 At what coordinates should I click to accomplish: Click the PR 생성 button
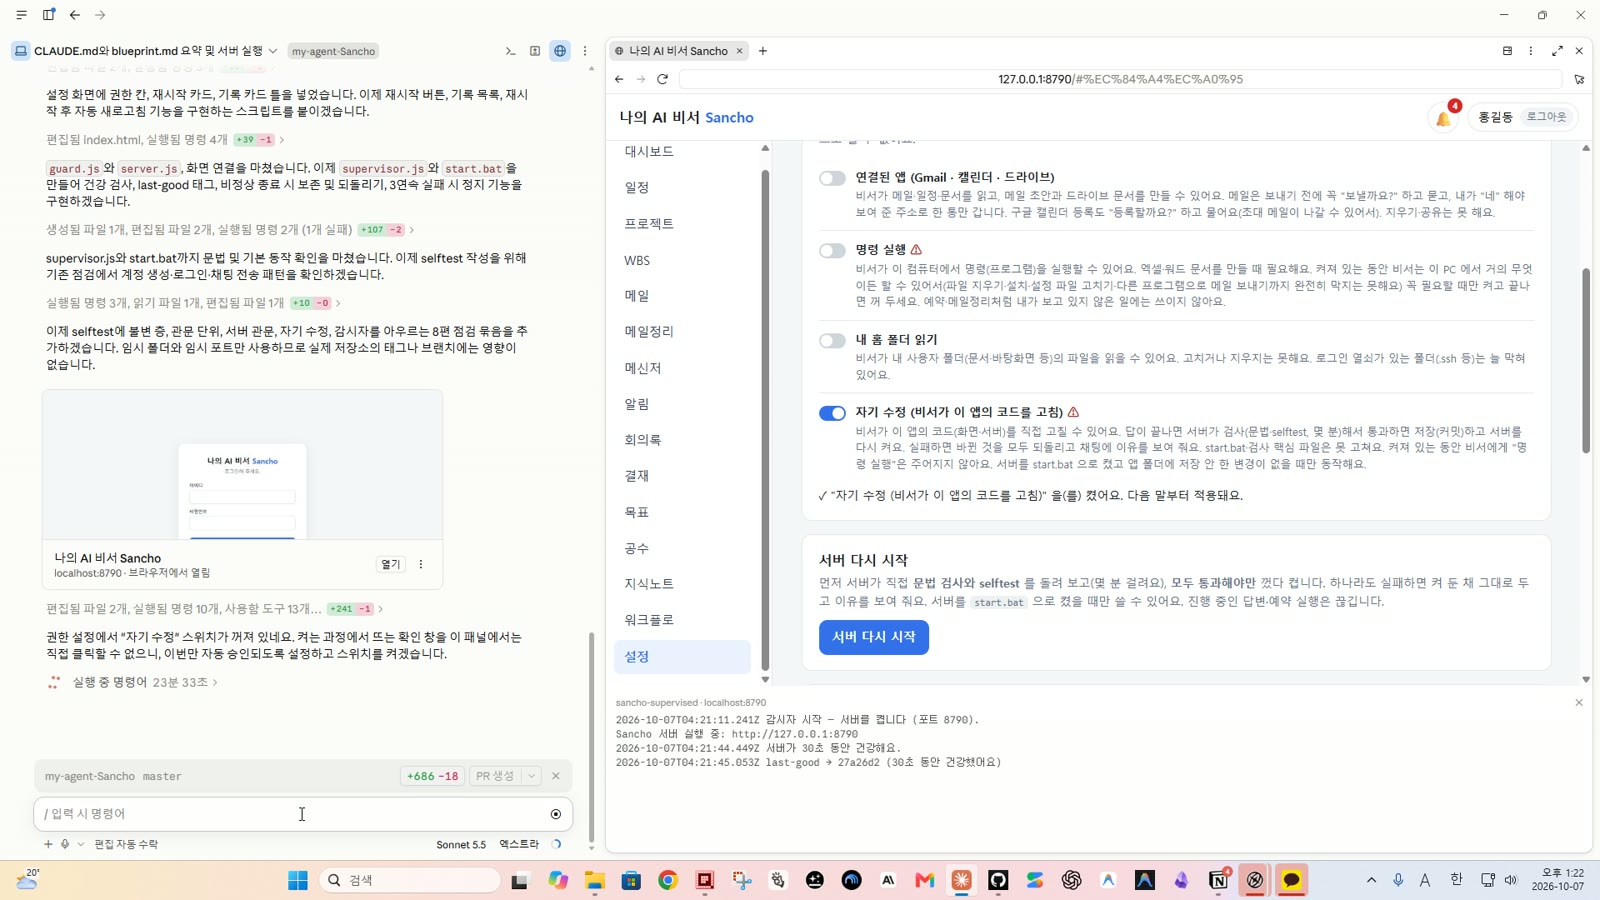pos(495,776)
